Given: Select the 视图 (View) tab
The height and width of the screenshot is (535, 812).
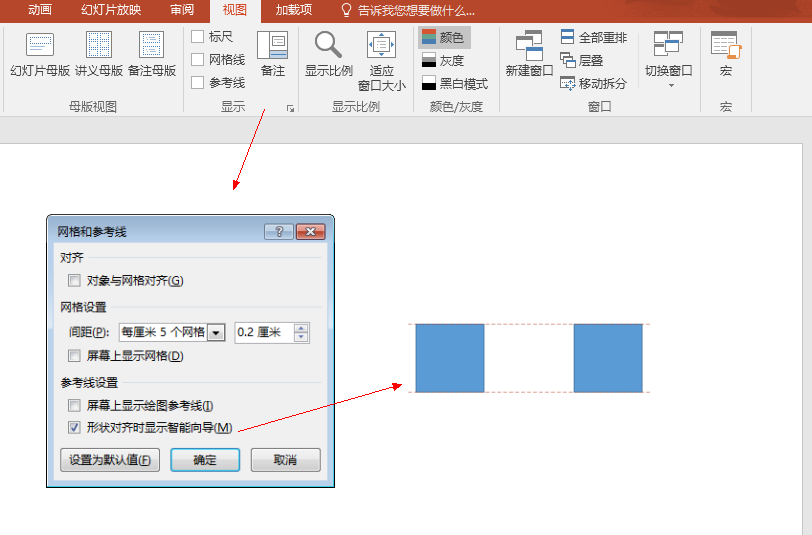Looking at the screenshot, I should pyautogui.click(x=235, y=10).
